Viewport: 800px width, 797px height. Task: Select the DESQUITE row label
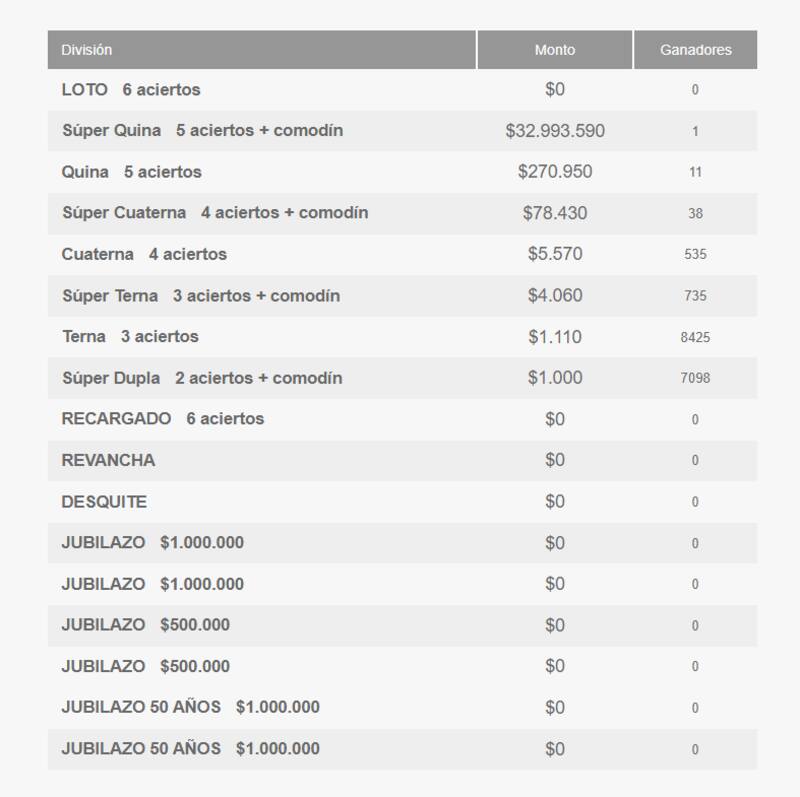pos(104,502)
